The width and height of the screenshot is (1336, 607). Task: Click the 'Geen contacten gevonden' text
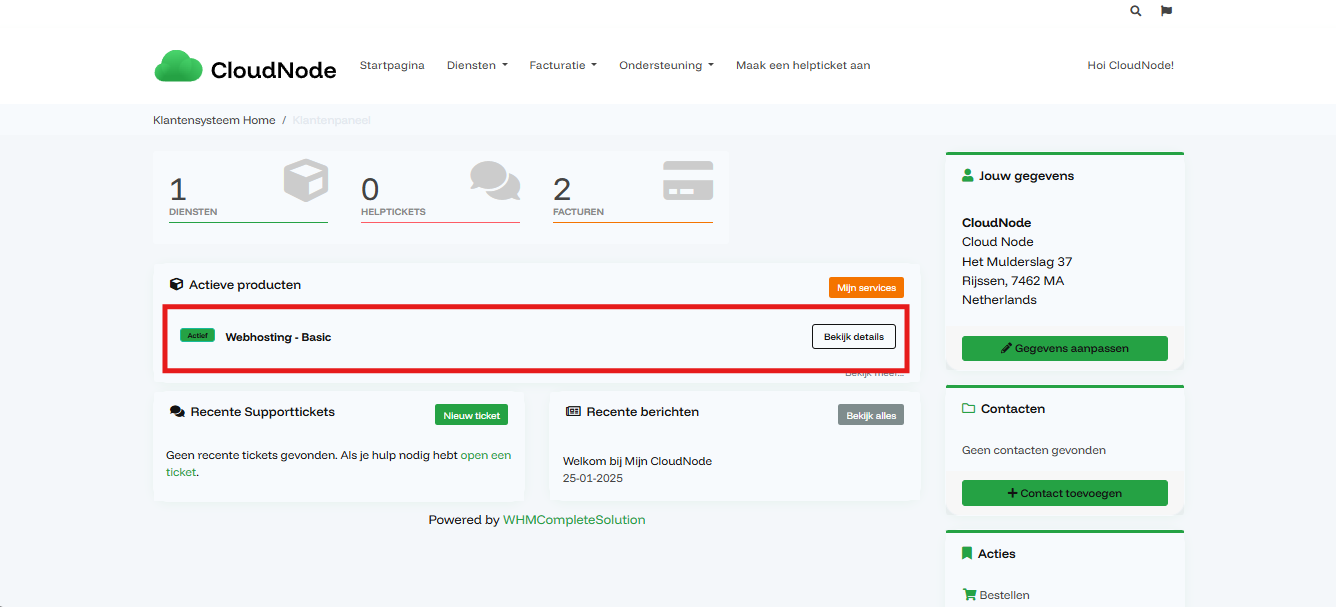1034,450
